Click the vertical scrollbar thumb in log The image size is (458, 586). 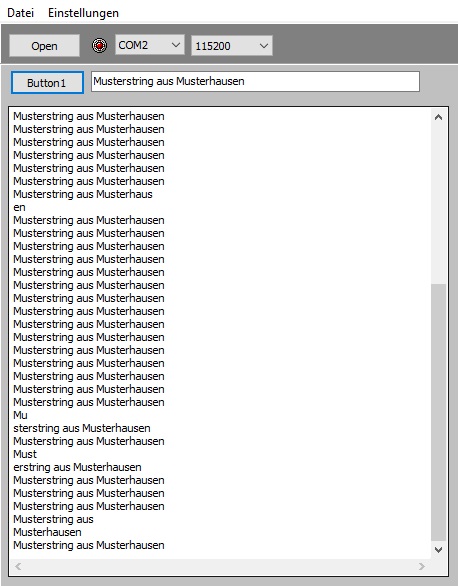click(x=439, y=413)
